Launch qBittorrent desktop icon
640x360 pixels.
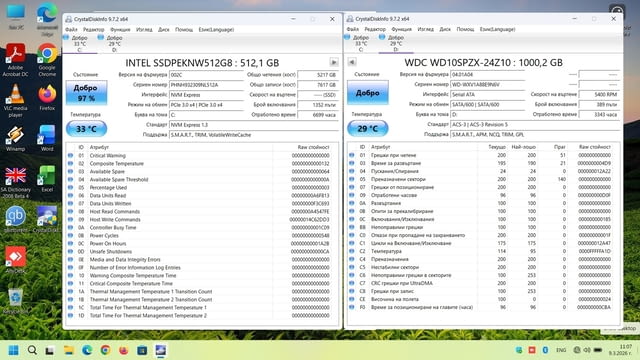click(16, 220)
